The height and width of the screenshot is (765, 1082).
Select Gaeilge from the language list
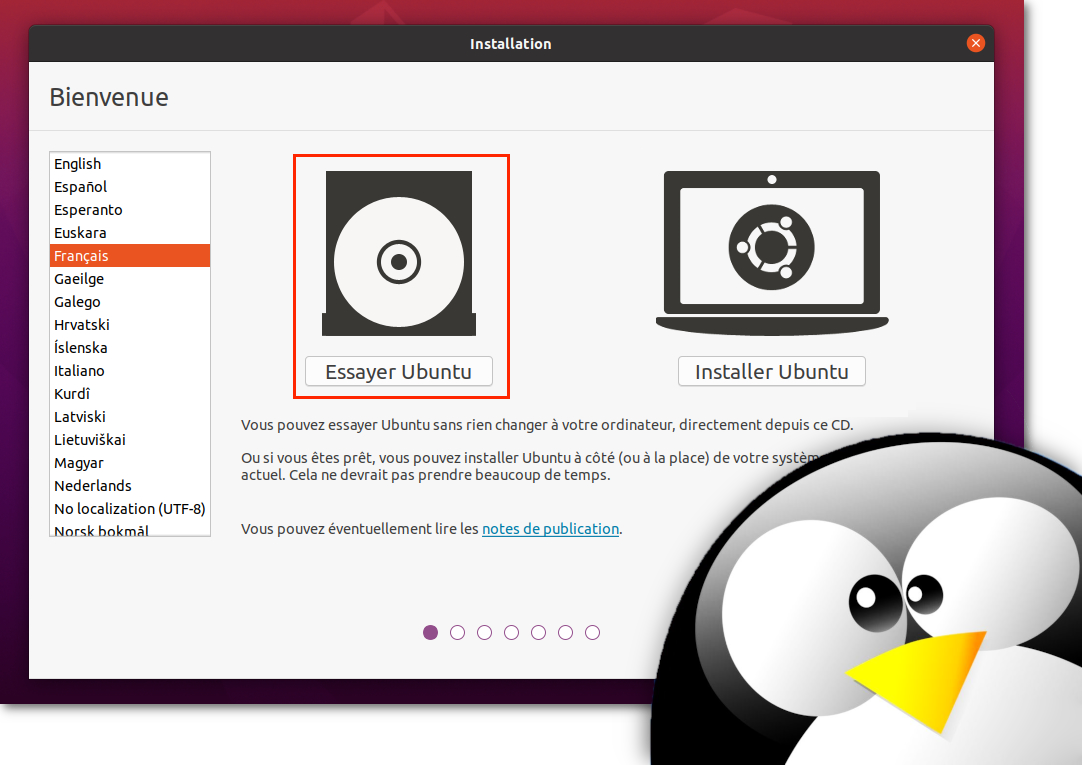pos(81,278)
